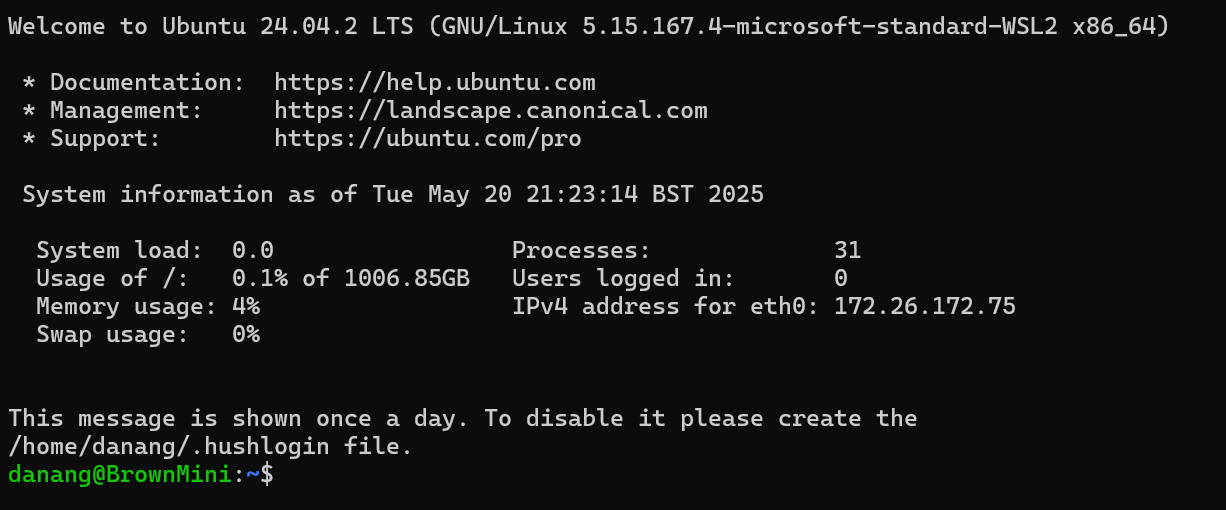The image size is (1226, 510).
Task: Open the https://help.ubuntu.com documentation link
Action: coord(435,83)
